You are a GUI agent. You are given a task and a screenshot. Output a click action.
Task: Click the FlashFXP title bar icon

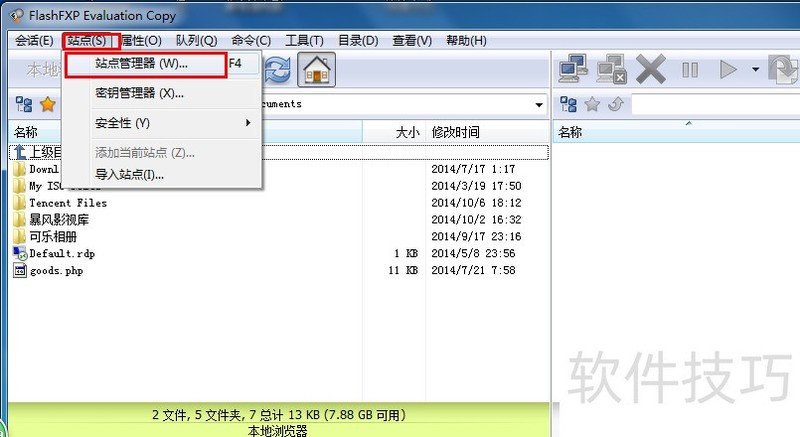[x=17, y=15]
